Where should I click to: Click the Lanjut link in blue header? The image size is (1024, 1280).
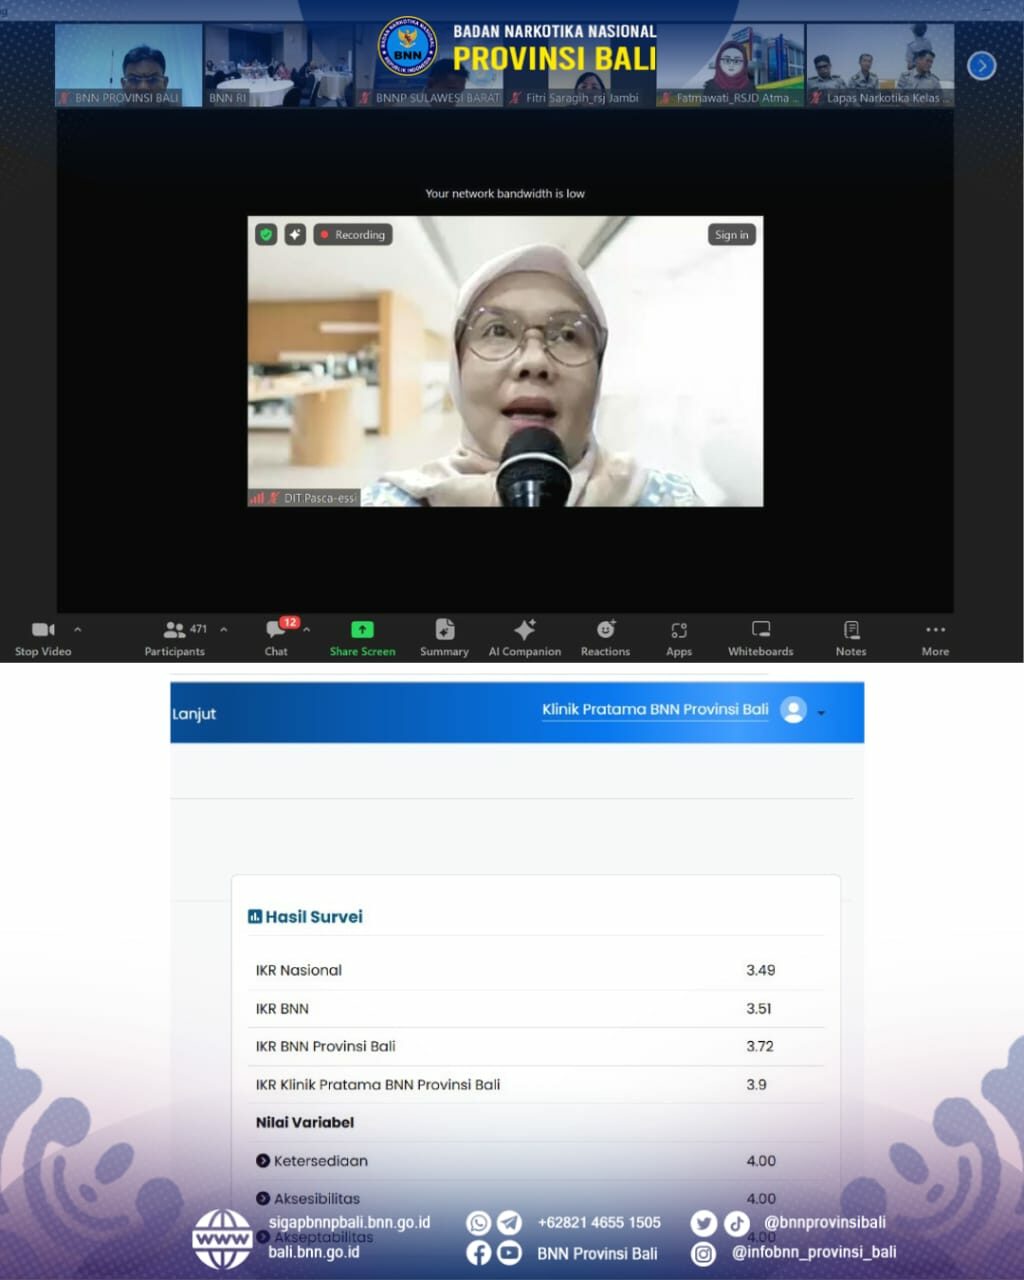(x=194, y=714)
